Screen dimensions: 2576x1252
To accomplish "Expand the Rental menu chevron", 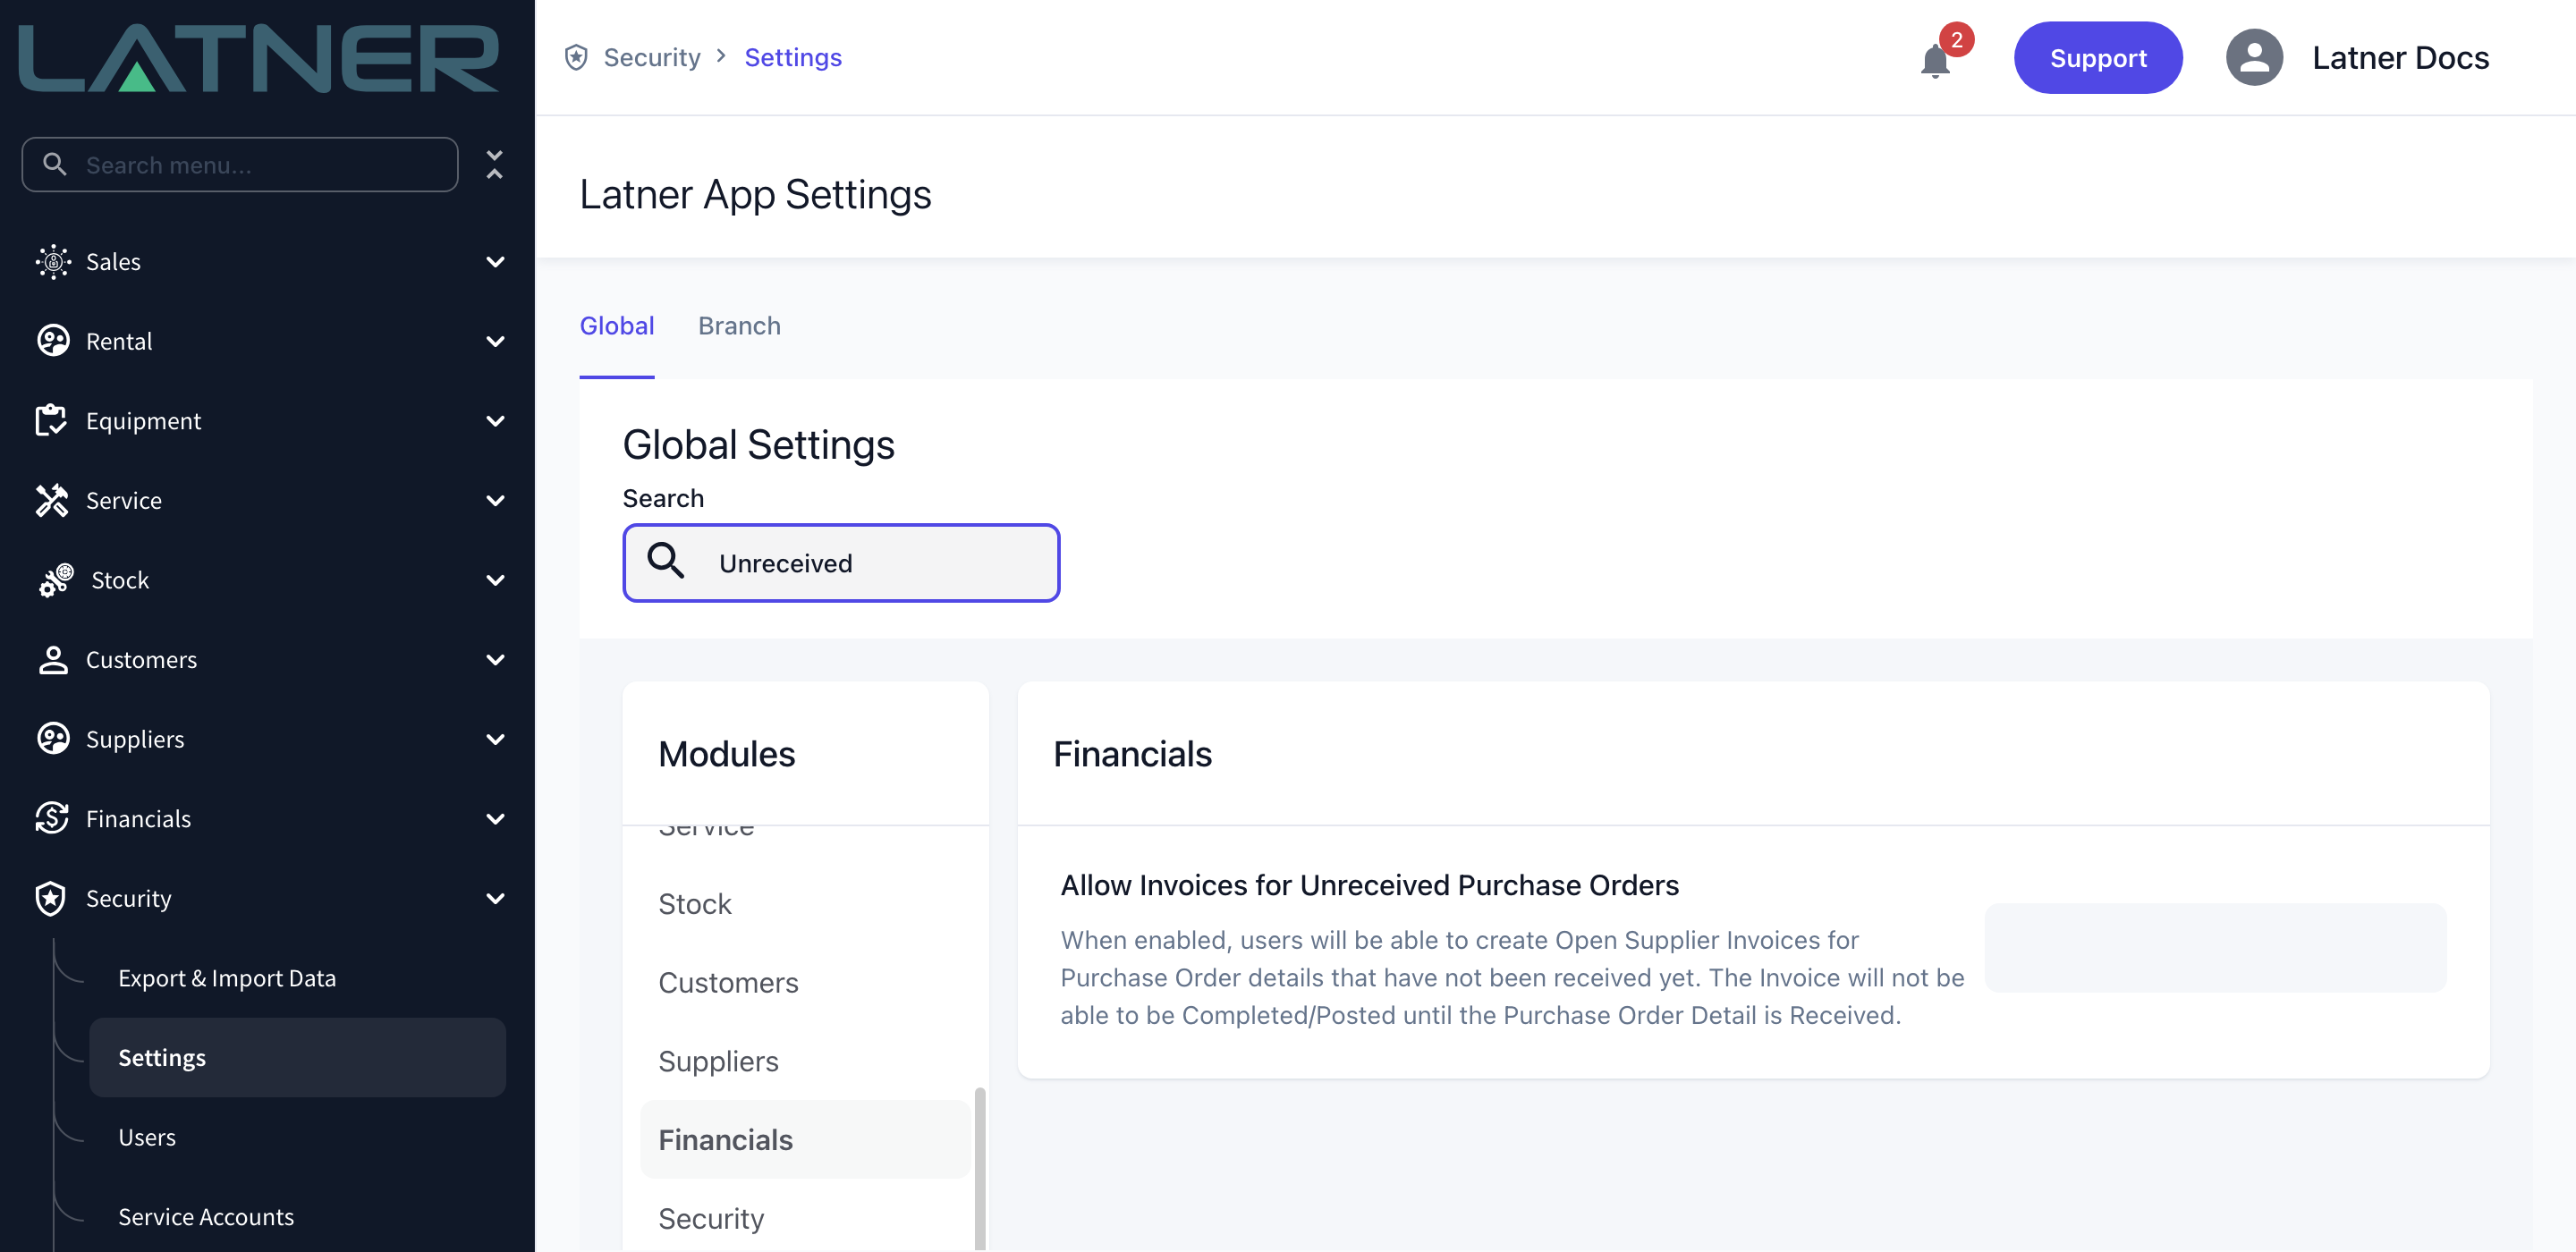I will tap(495, 341).
